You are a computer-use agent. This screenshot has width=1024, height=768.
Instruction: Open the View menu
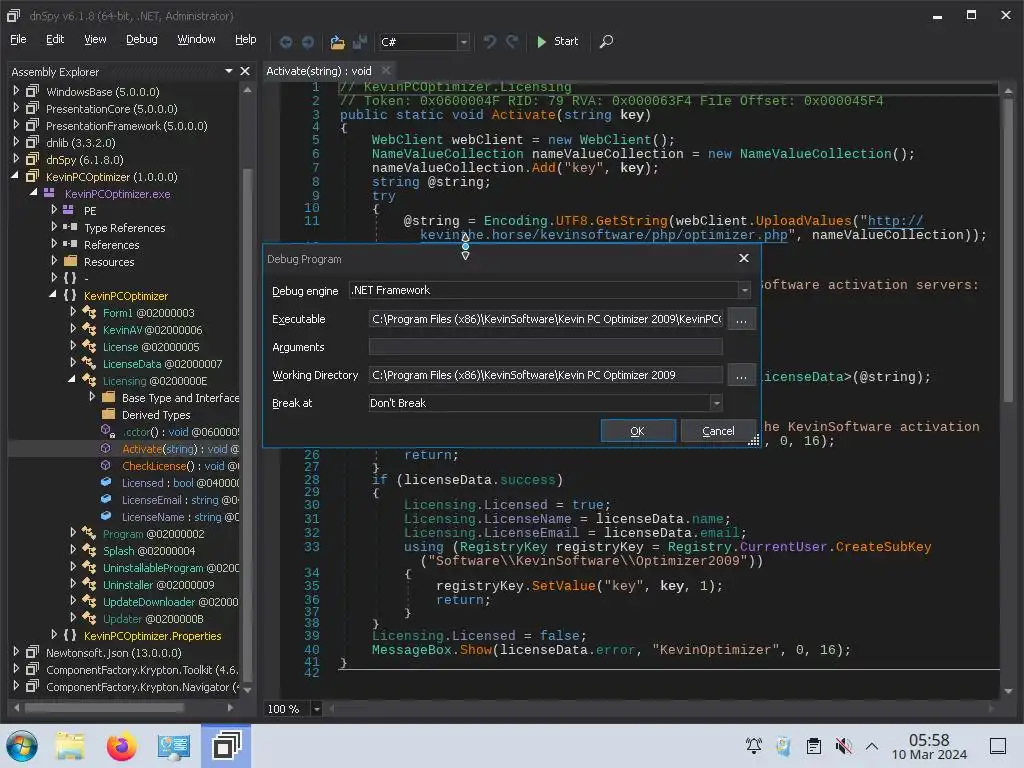coord(95,39)
